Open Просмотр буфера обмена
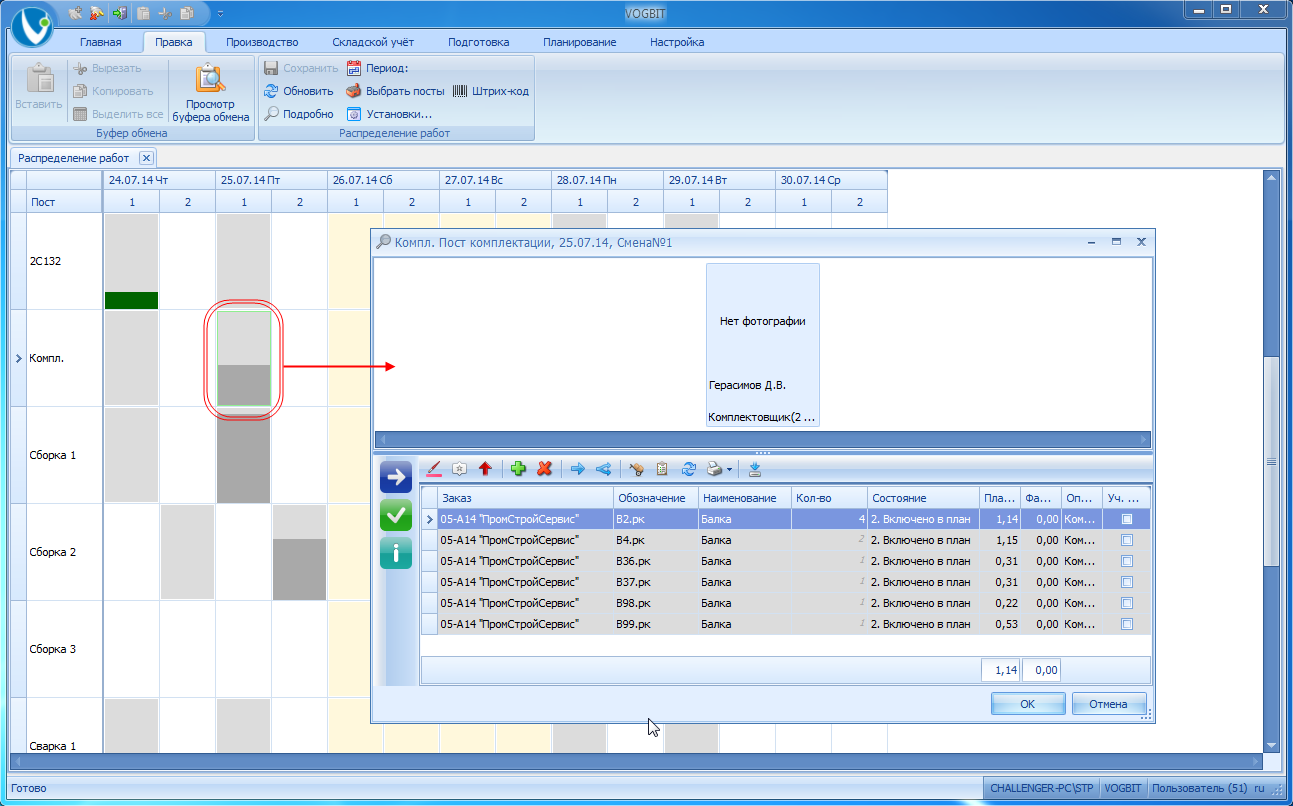 click(211, 92)
